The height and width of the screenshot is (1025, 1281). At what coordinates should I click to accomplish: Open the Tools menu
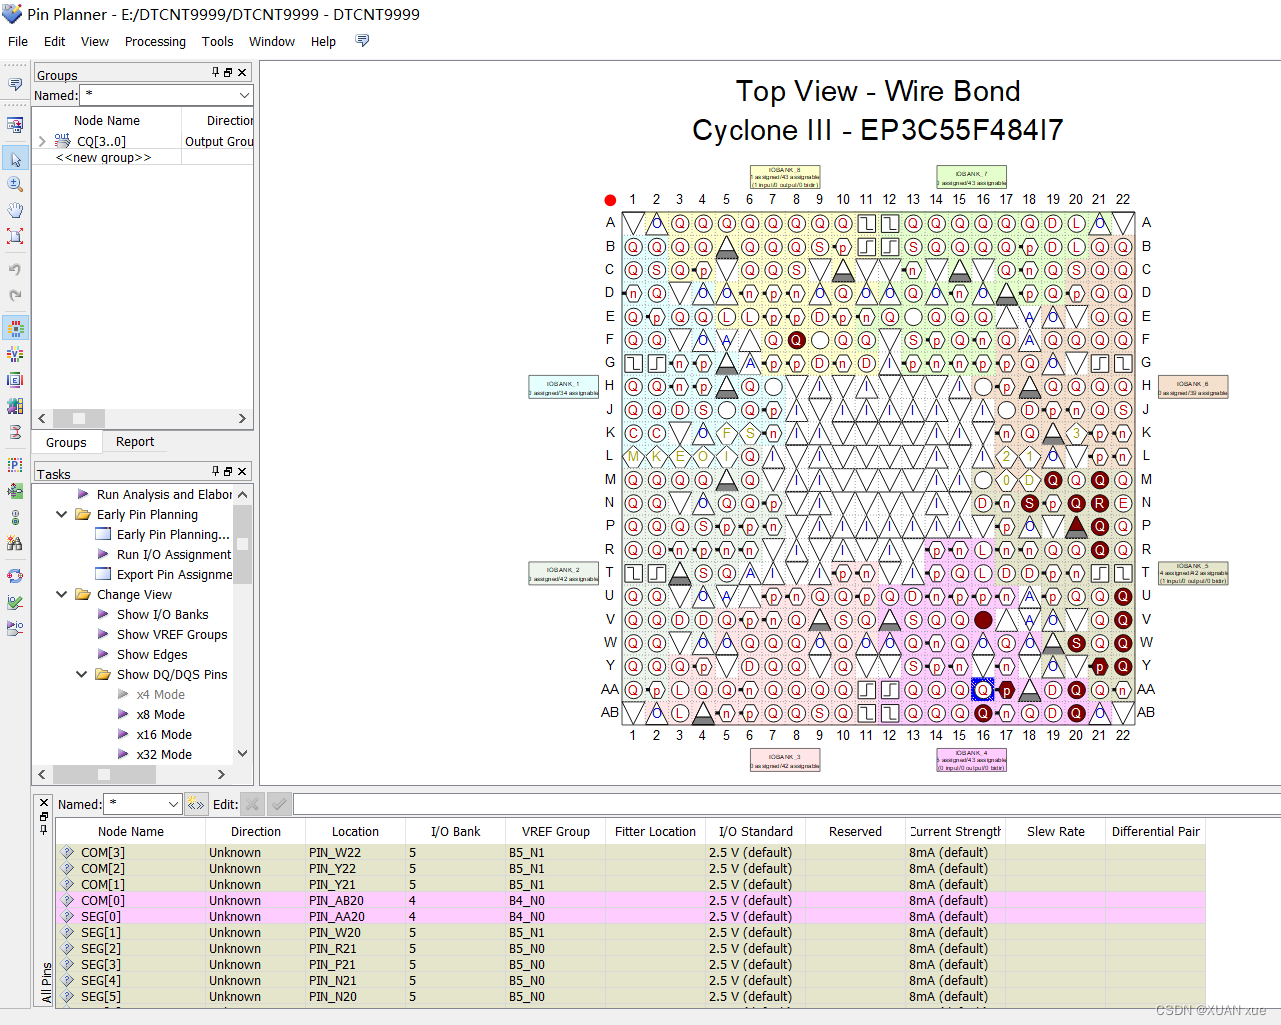tap(217, 41)
